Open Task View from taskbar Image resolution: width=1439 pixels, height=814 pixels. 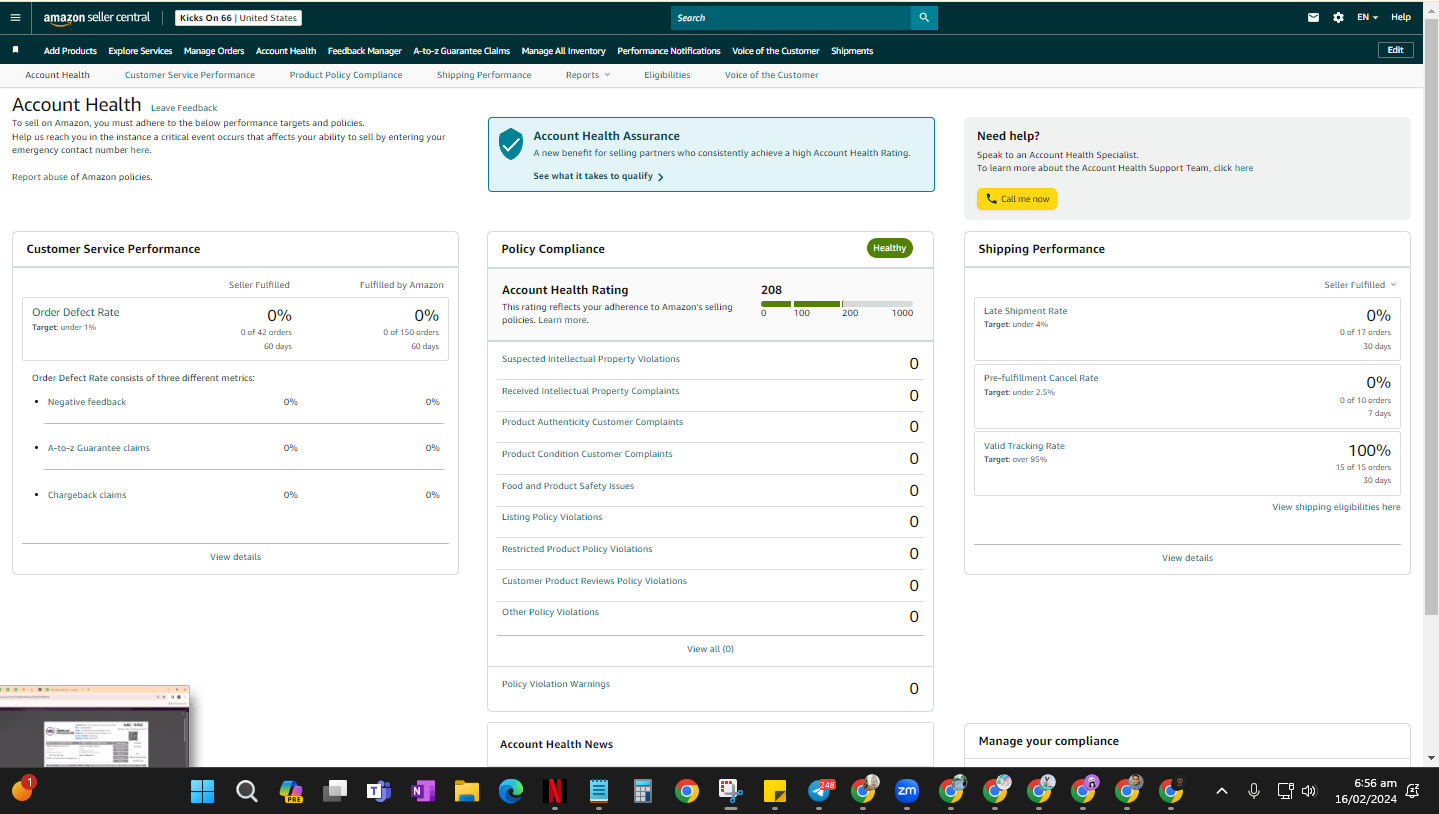pos(334,791)
